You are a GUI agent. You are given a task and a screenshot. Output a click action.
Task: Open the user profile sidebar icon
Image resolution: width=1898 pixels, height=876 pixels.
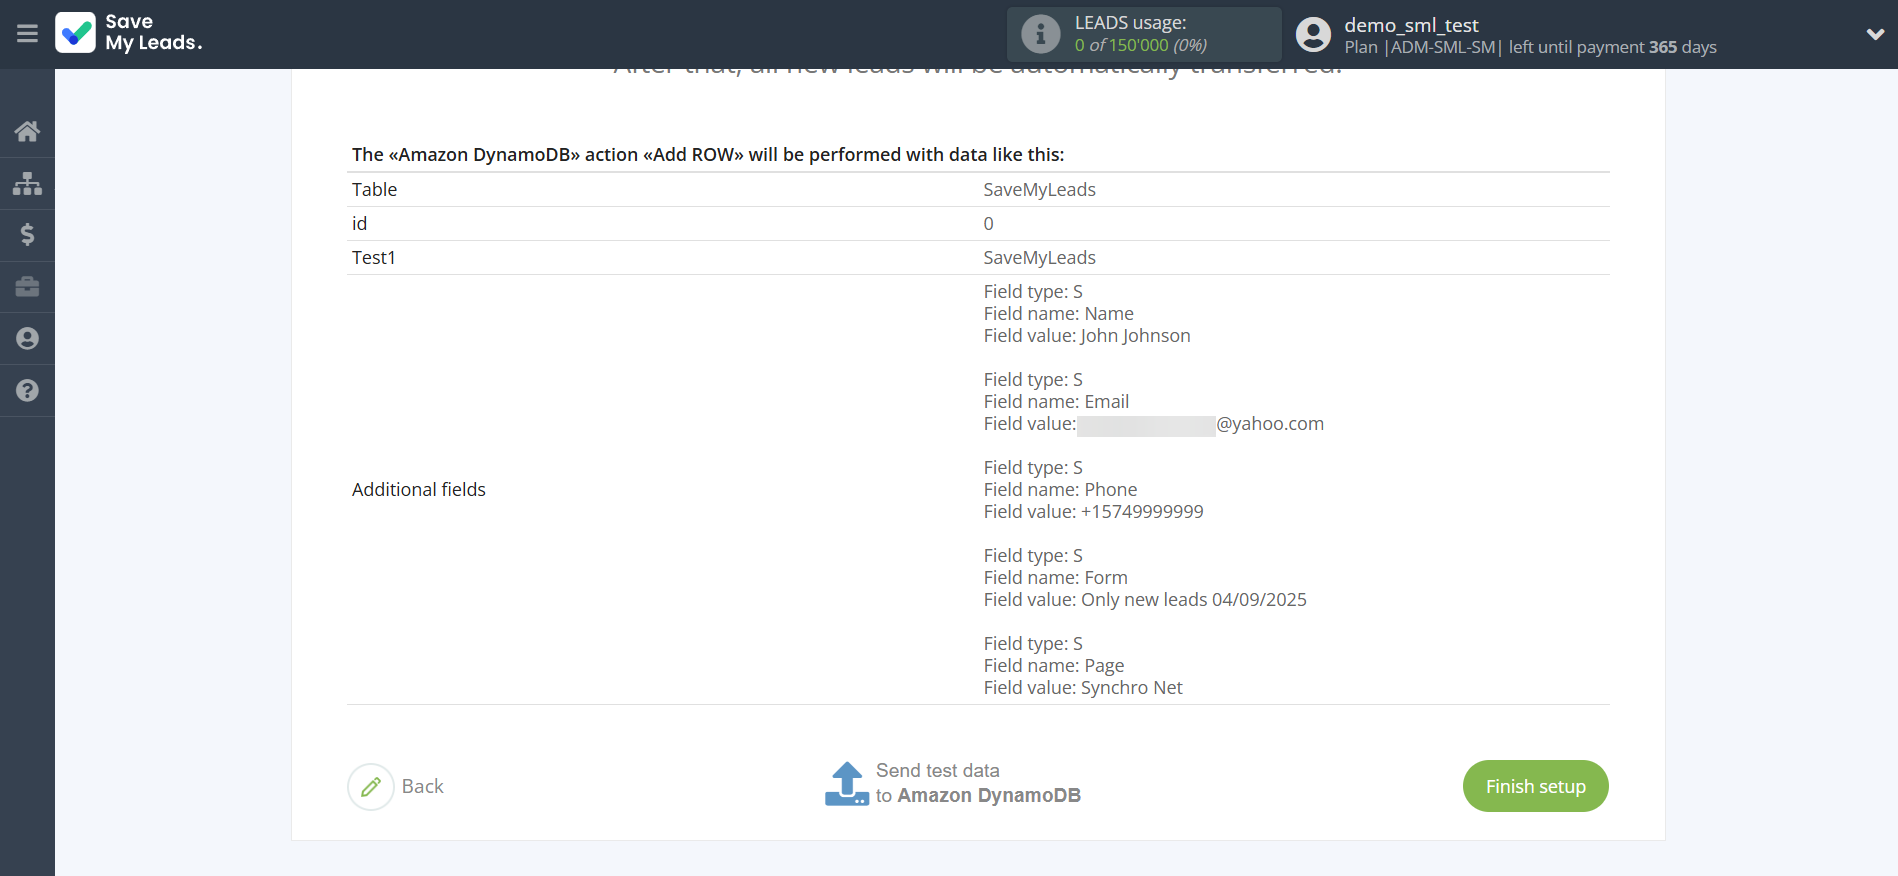coord(27,339)
